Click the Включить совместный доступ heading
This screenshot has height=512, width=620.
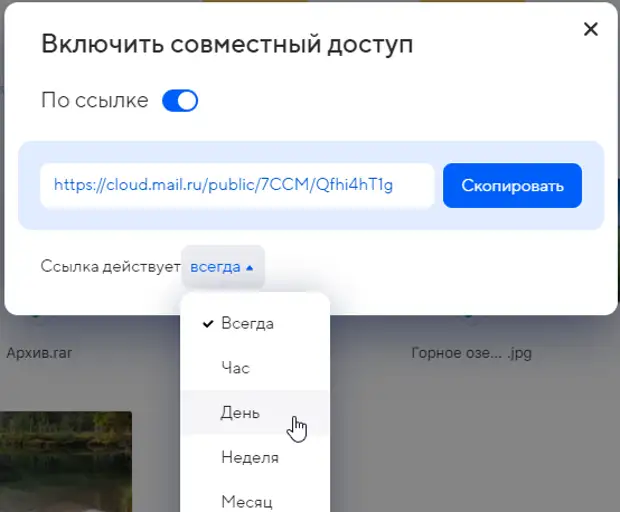click(x=227, y=43)
